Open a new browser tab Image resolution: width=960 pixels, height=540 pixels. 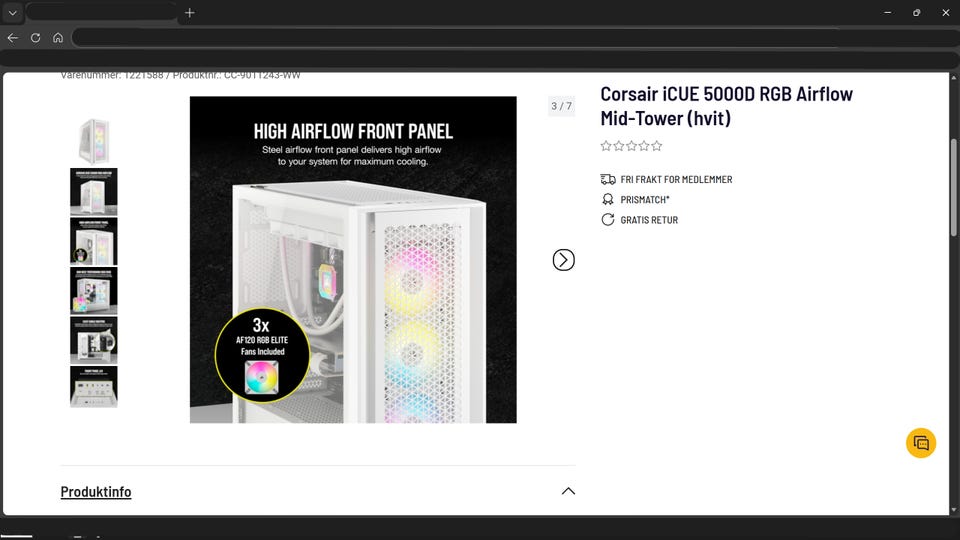190,13
